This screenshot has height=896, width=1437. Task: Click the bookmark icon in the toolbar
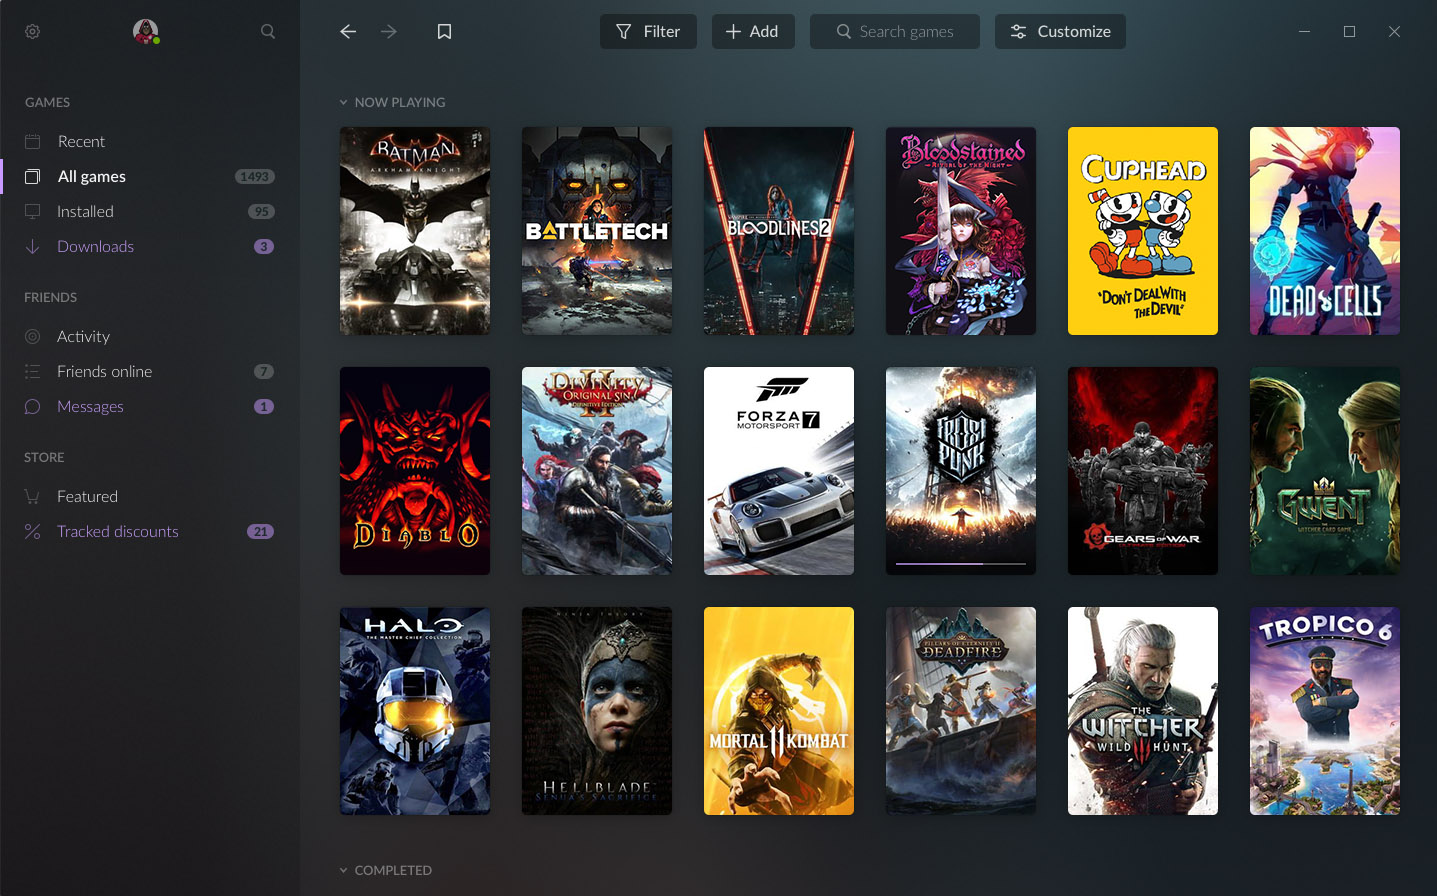click(x=443, y=31)
